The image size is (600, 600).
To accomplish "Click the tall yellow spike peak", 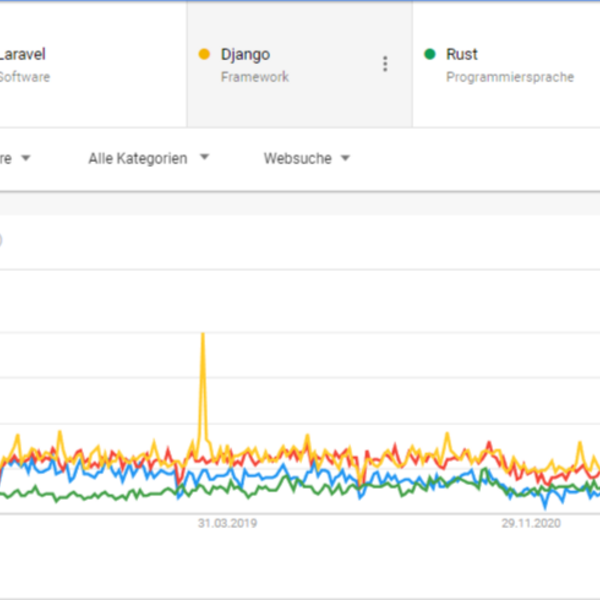I will pyautogui.click(x=203, y=335).
